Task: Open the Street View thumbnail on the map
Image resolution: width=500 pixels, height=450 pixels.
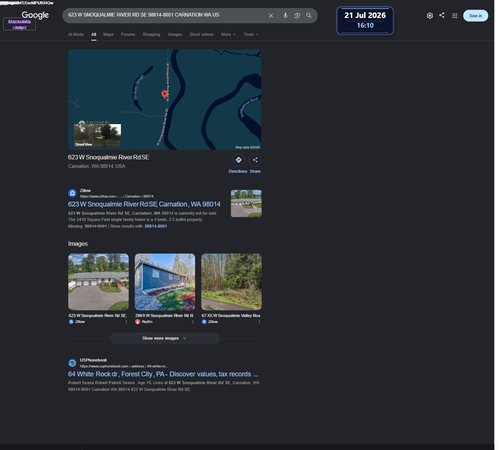Action: (97, 135)
